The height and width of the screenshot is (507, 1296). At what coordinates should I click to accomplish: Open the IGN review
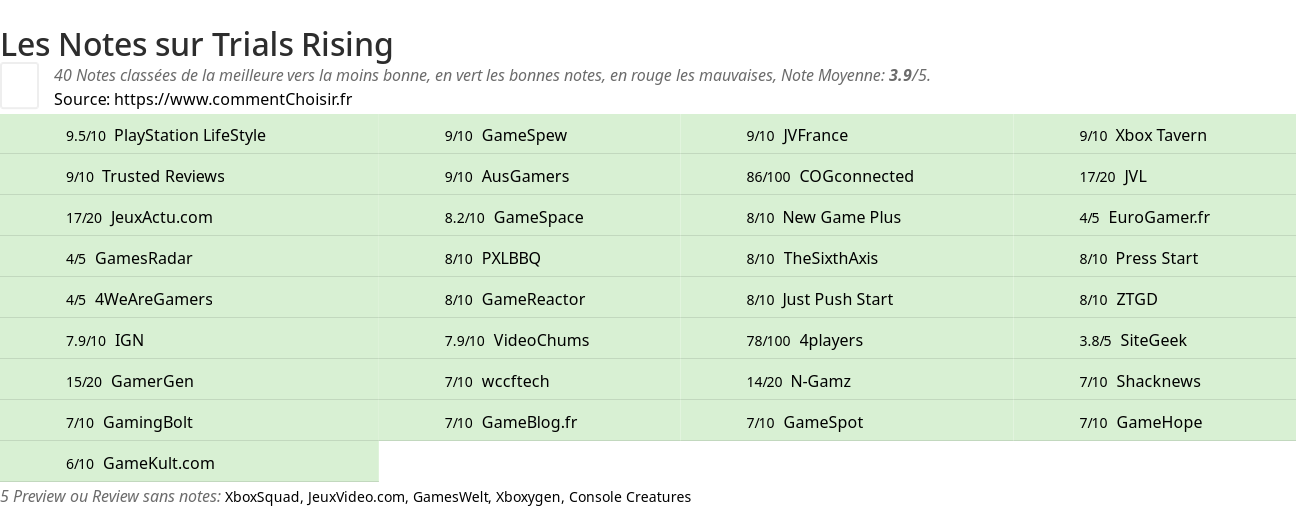129,340
